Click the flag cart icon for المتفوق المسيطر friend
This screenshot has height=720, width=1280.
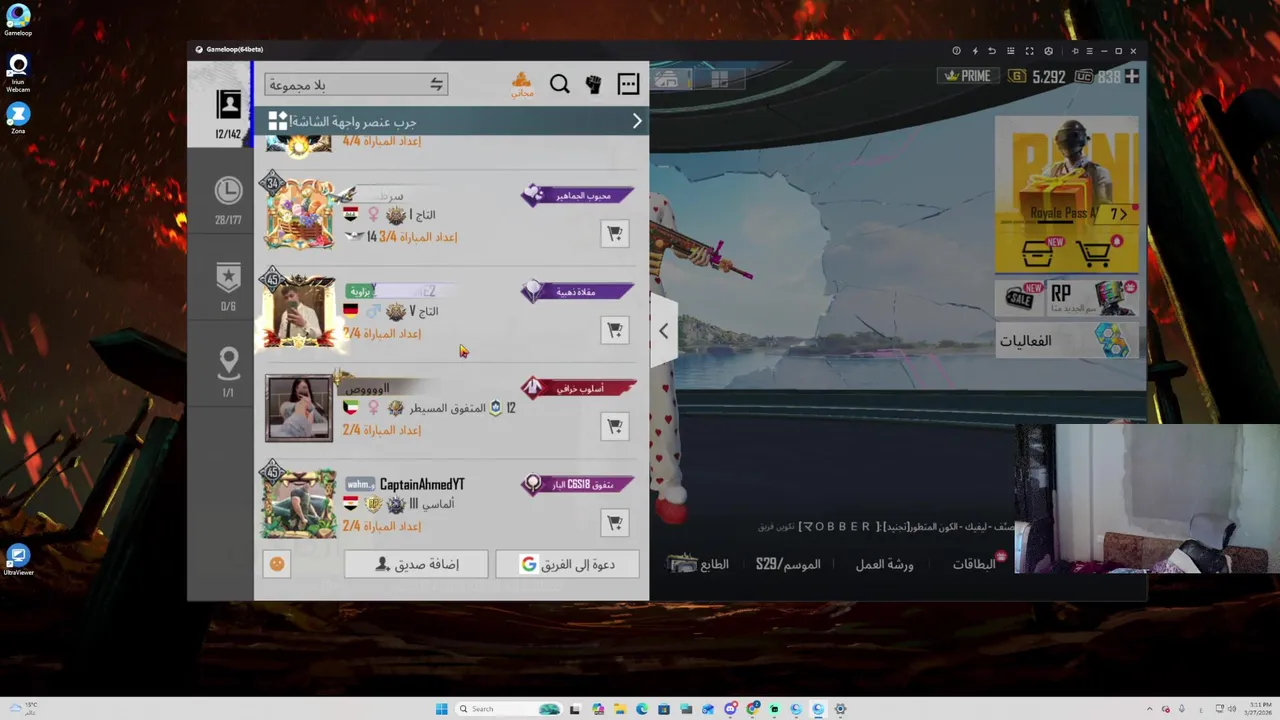615,425
